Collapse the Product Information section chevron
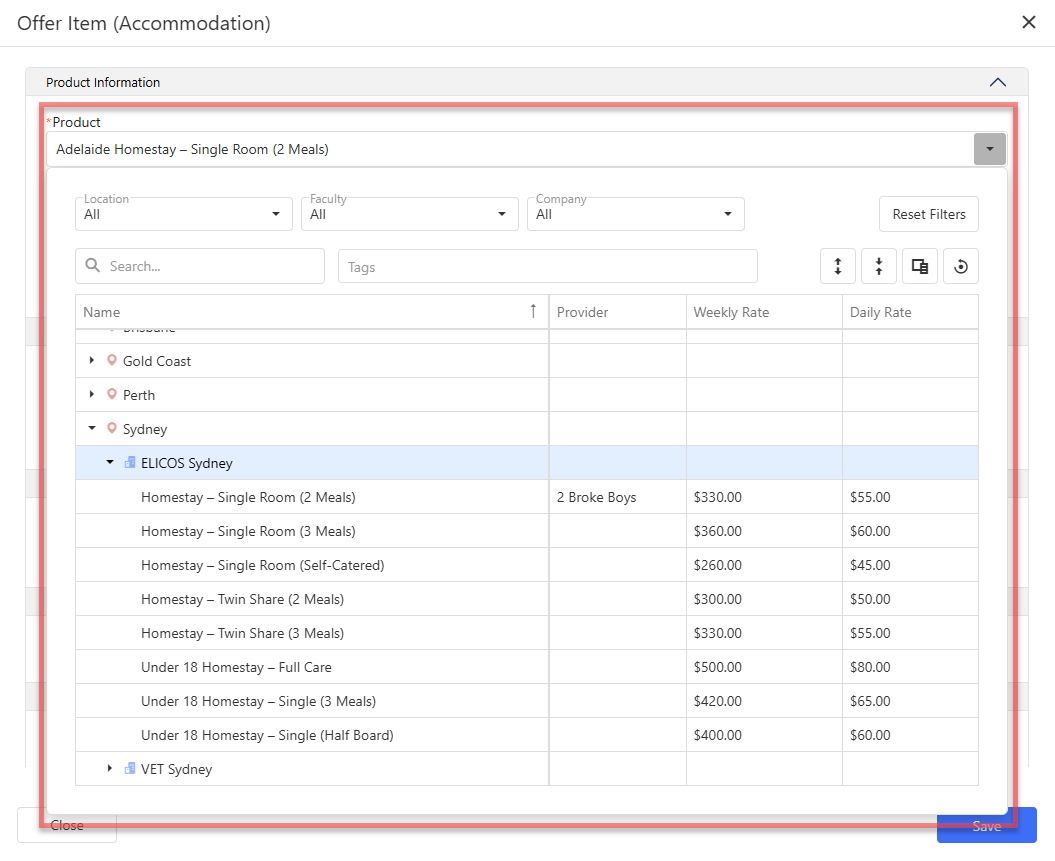Screen dimensions: 1055x861 [998, 82]
